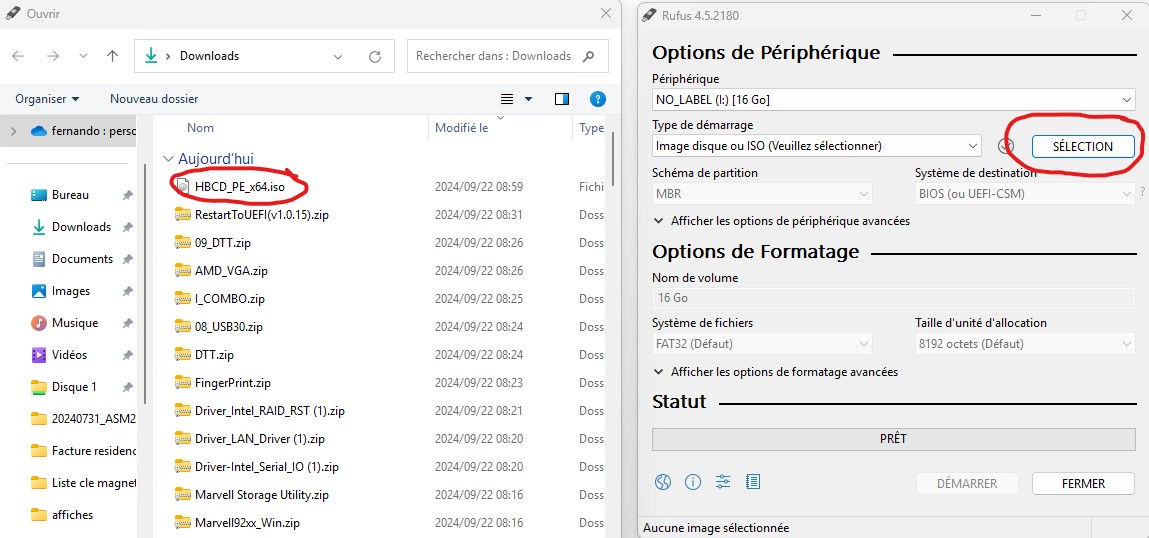Click the OneDrive cloud icon for fernando
The image size is (1149, 538).
[39, 131]
